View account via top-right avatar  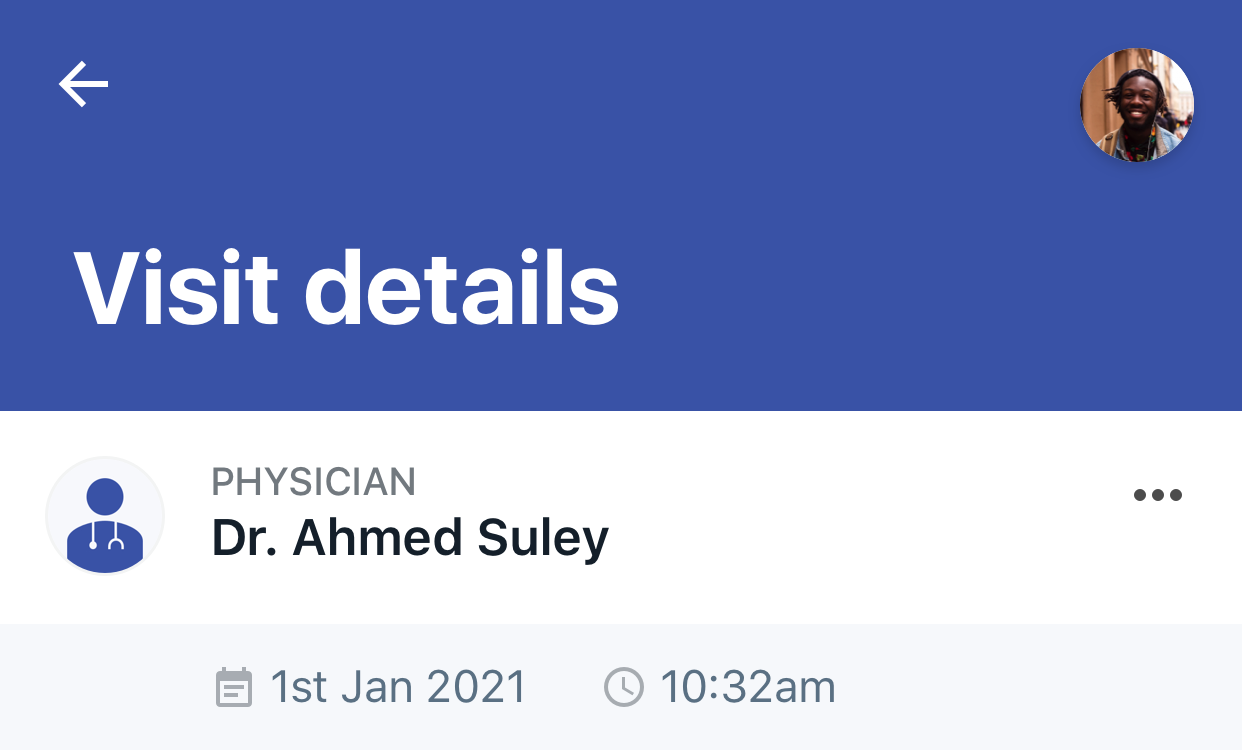(x=1137, y=105)
